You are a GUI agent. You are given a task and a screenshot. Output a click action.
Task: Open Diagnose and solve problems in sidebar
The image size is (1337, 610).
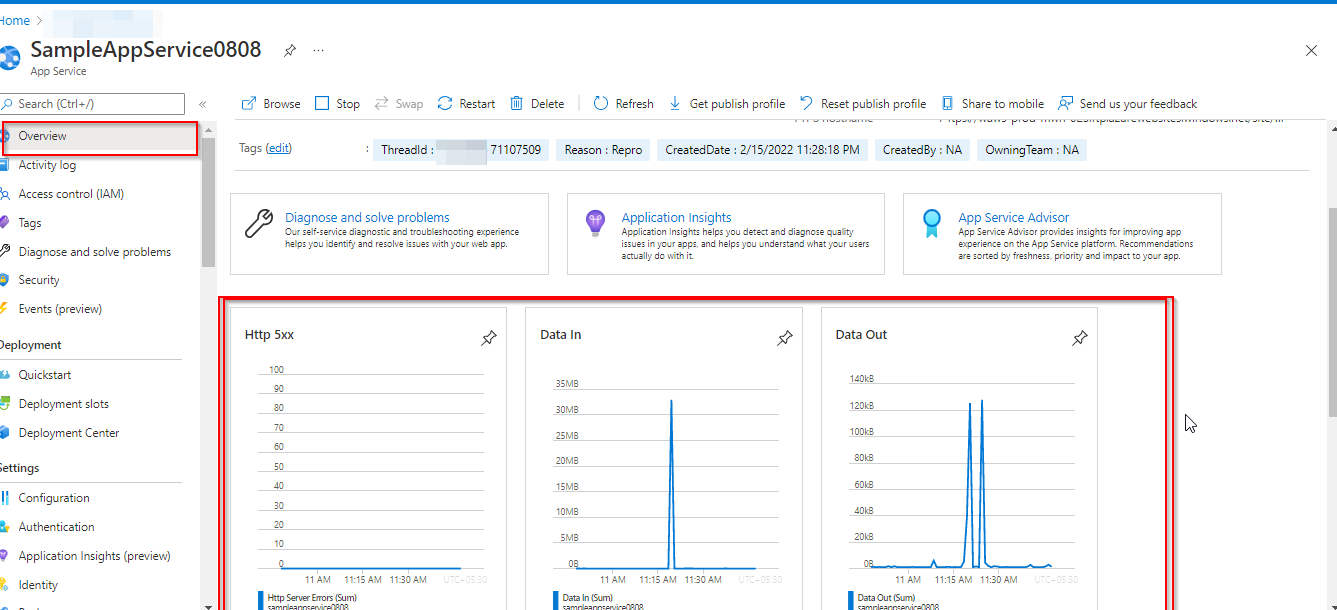pos(94,252)
